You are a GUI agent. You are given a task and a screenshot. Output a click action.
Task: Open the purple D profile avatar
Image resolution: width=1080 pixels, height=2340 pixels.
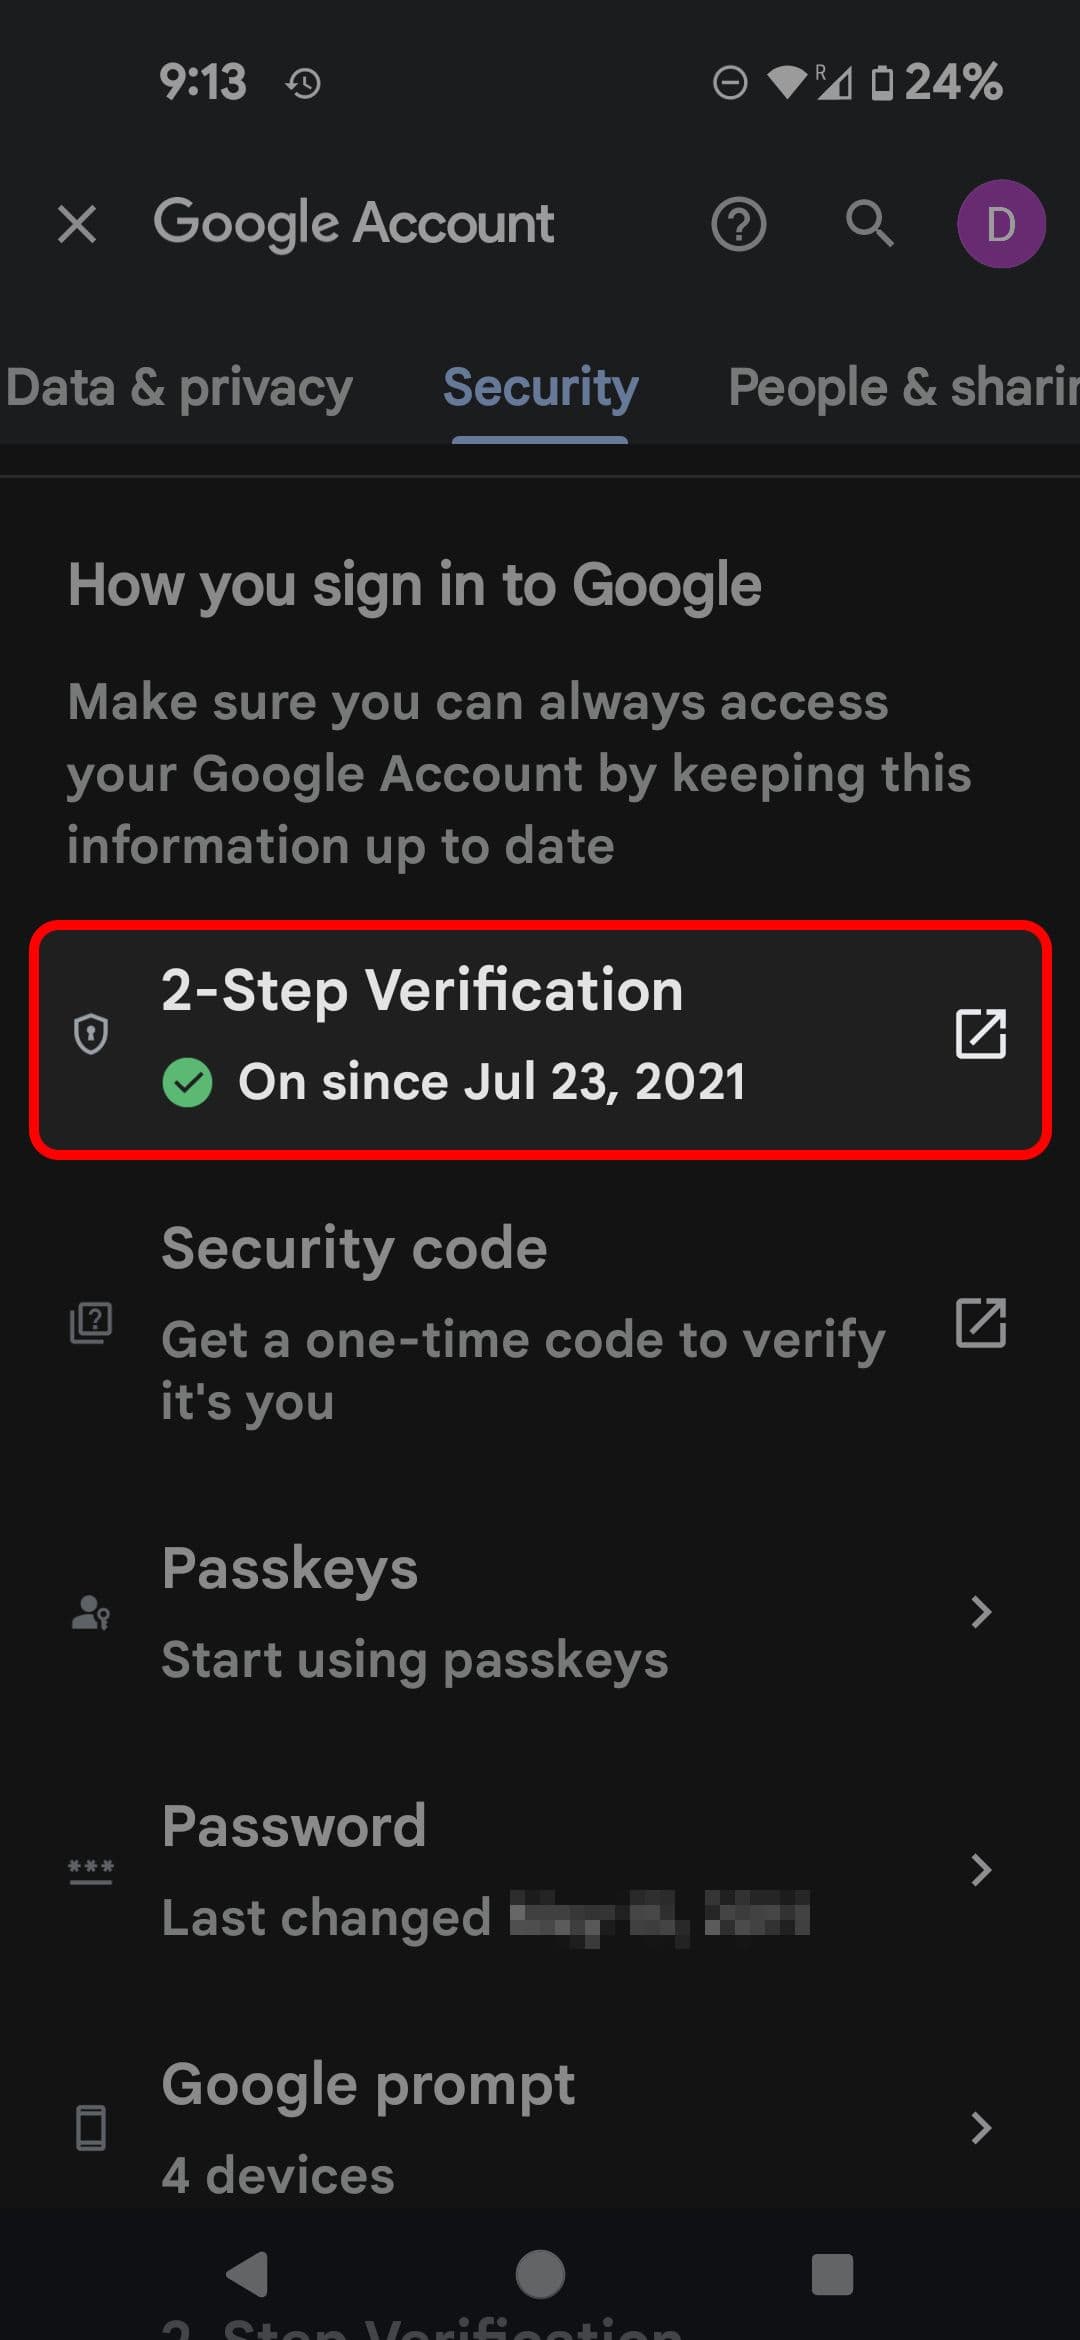[x=1001, y=224]
